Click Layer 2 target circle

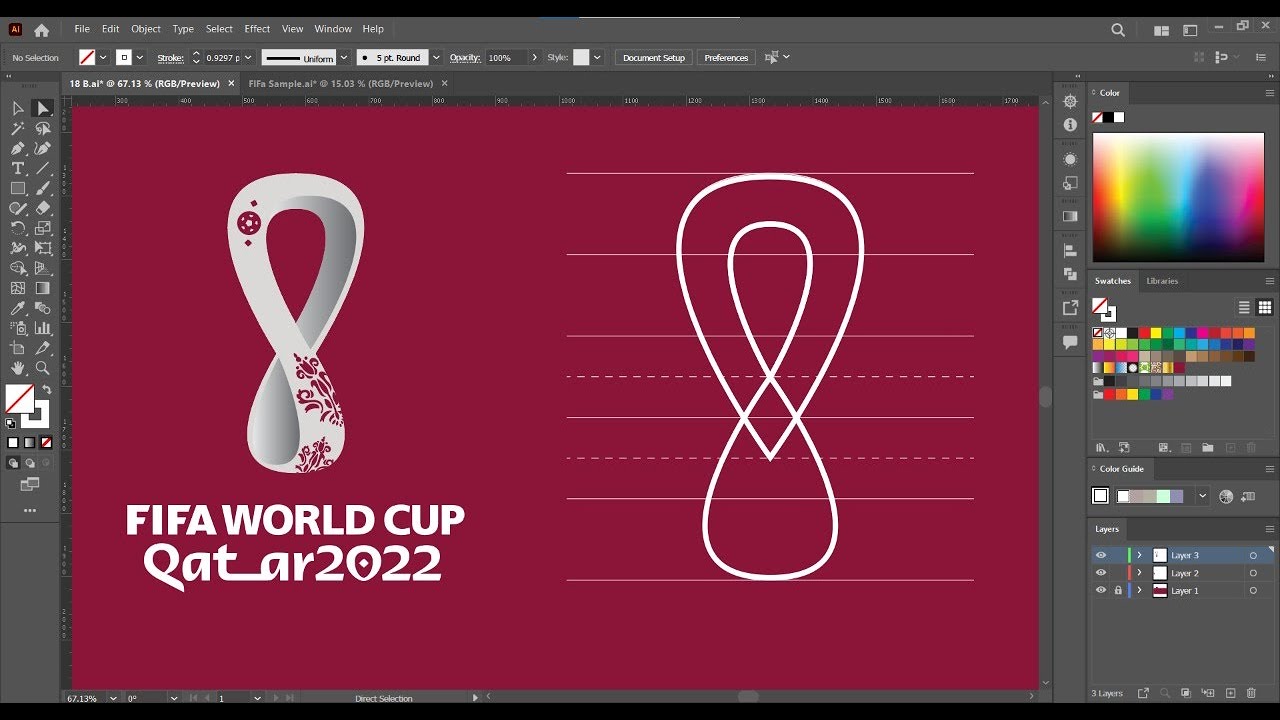click(1253, 573)
